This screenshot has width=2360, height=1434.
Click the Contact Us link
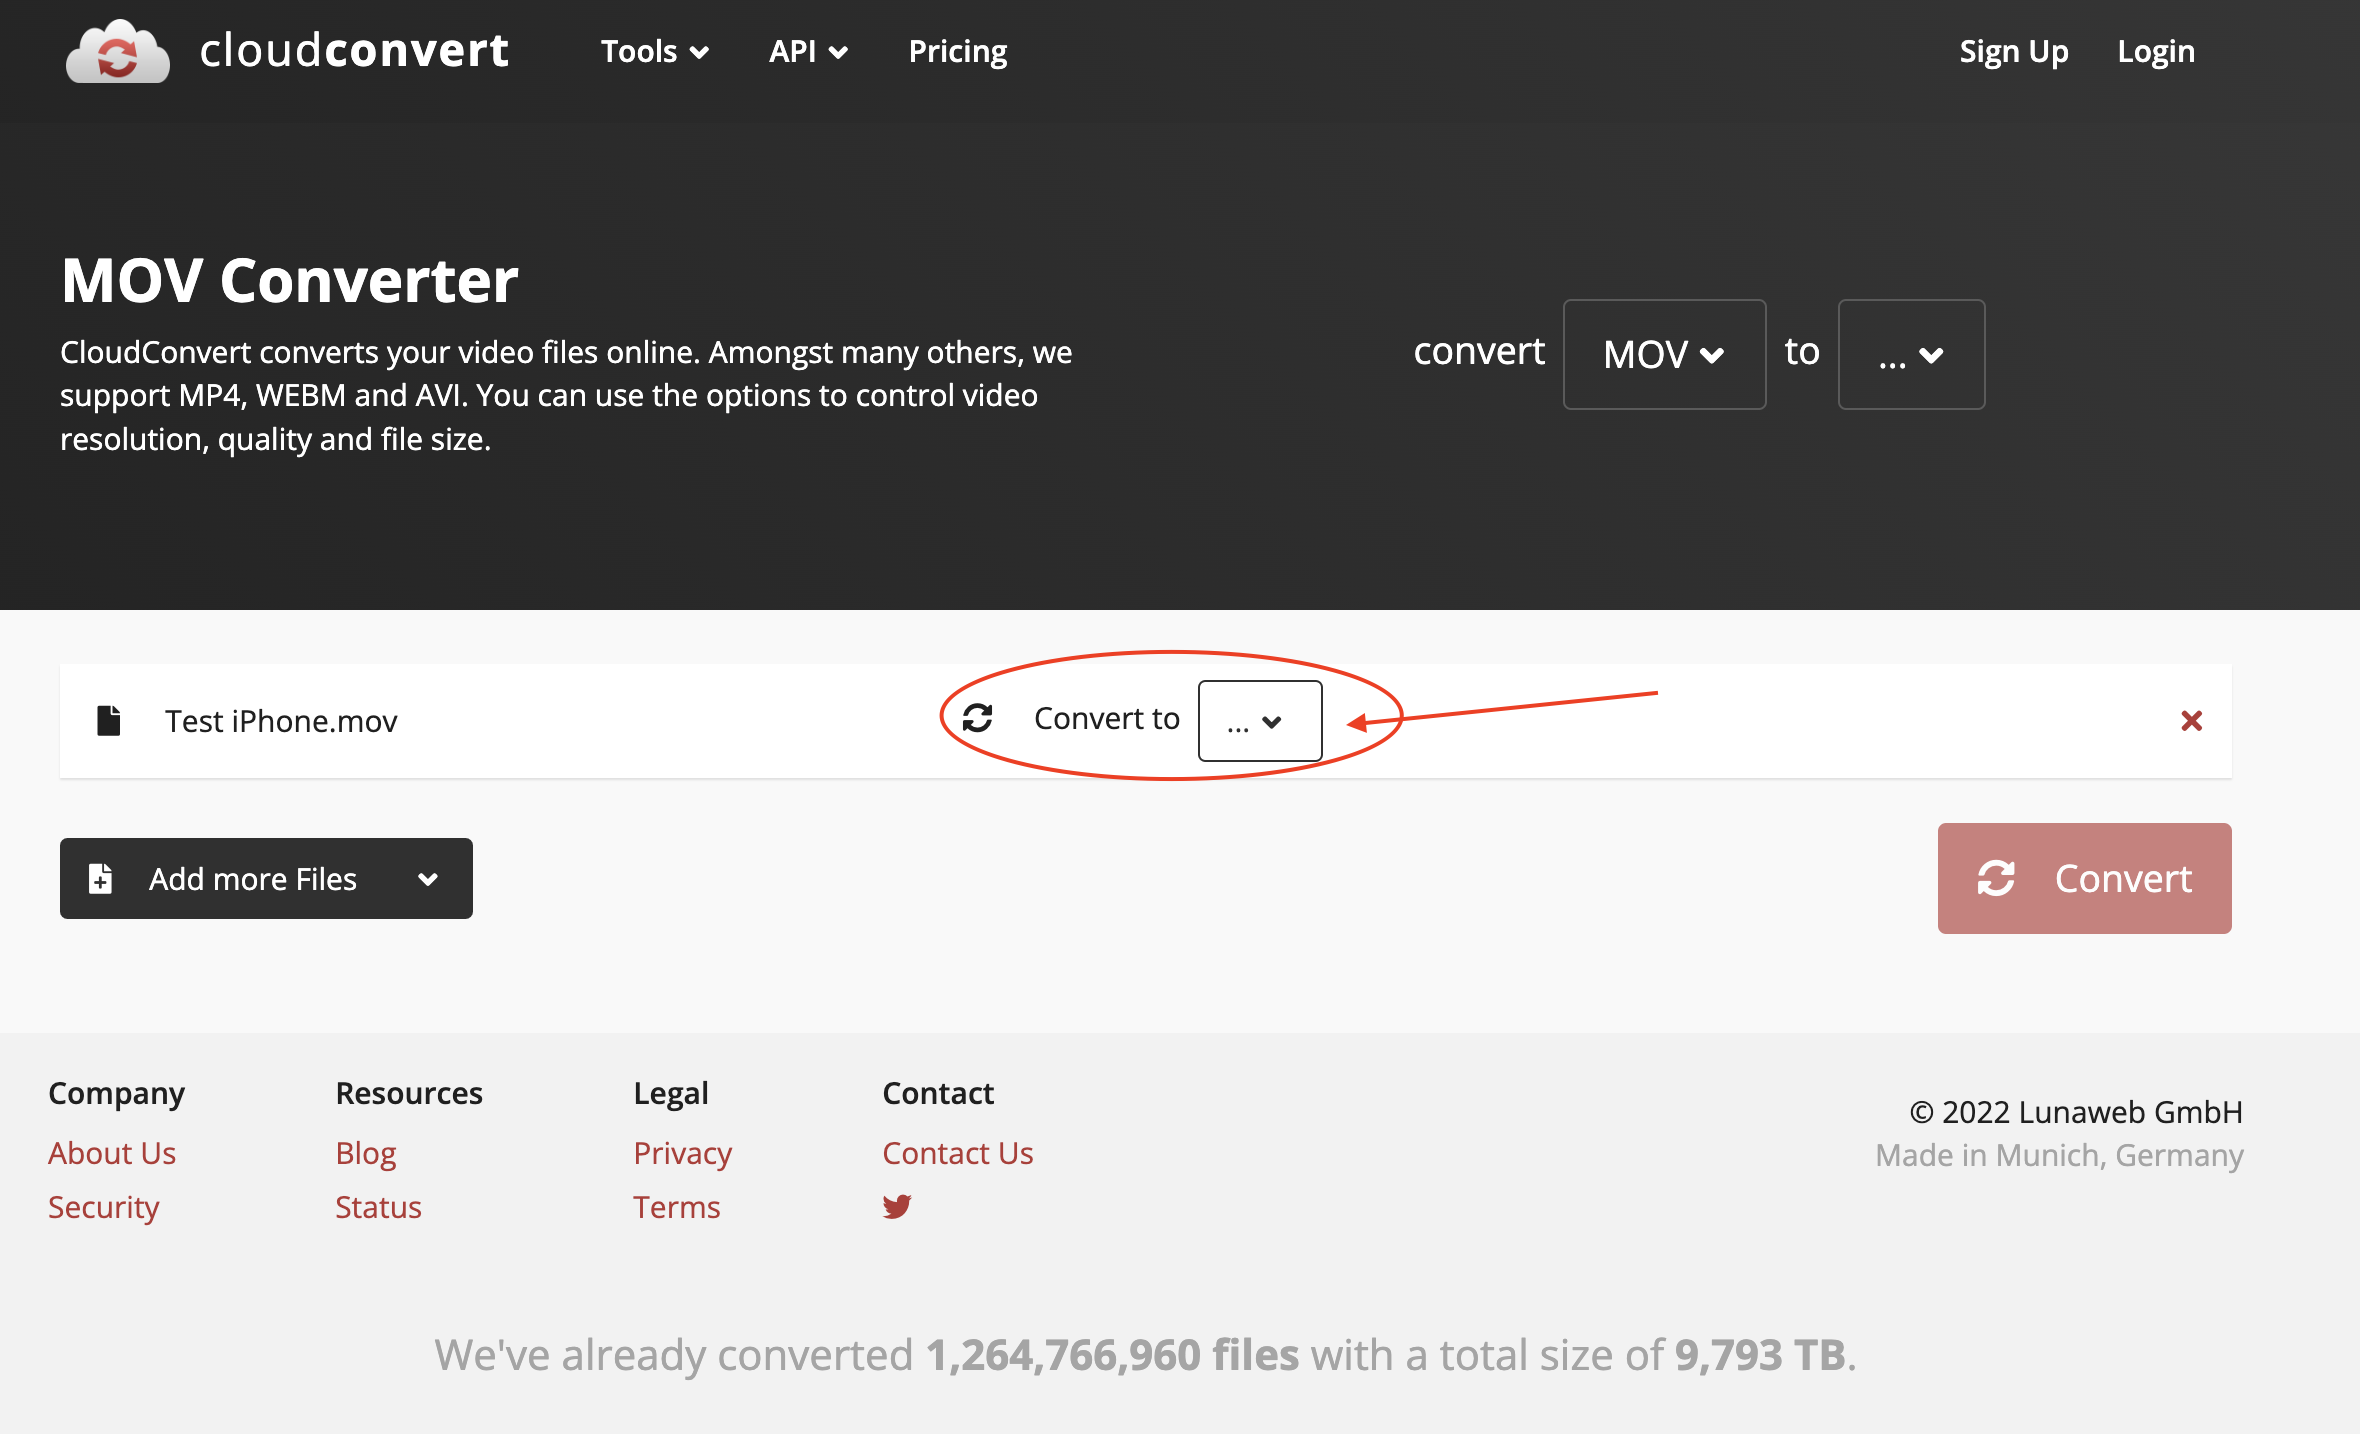(x=957, y=1153)
